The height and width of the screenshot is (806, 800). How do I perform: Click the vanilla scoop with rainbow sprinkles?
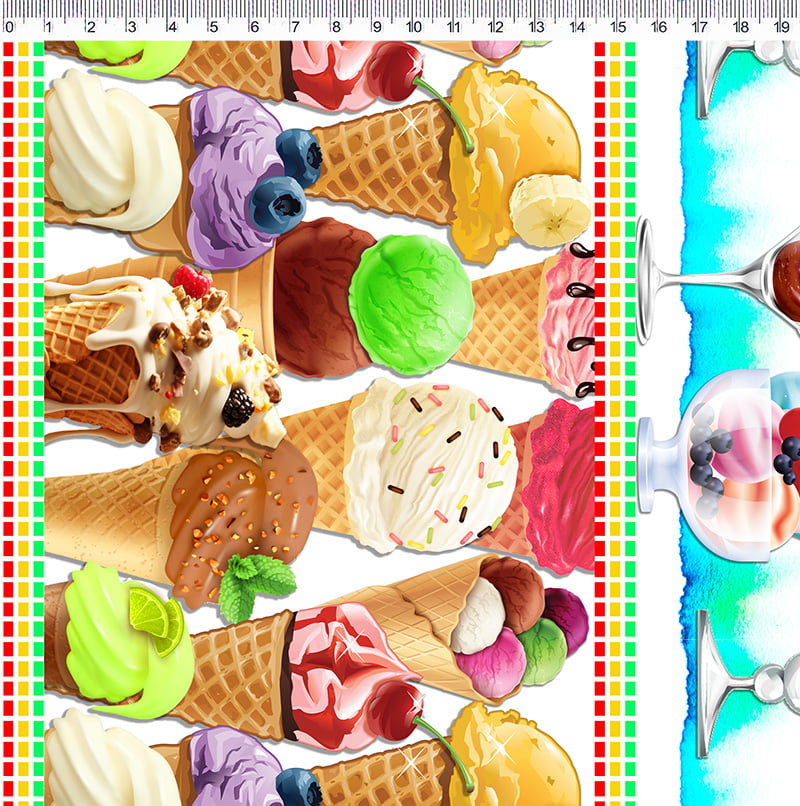pos(430,465)
